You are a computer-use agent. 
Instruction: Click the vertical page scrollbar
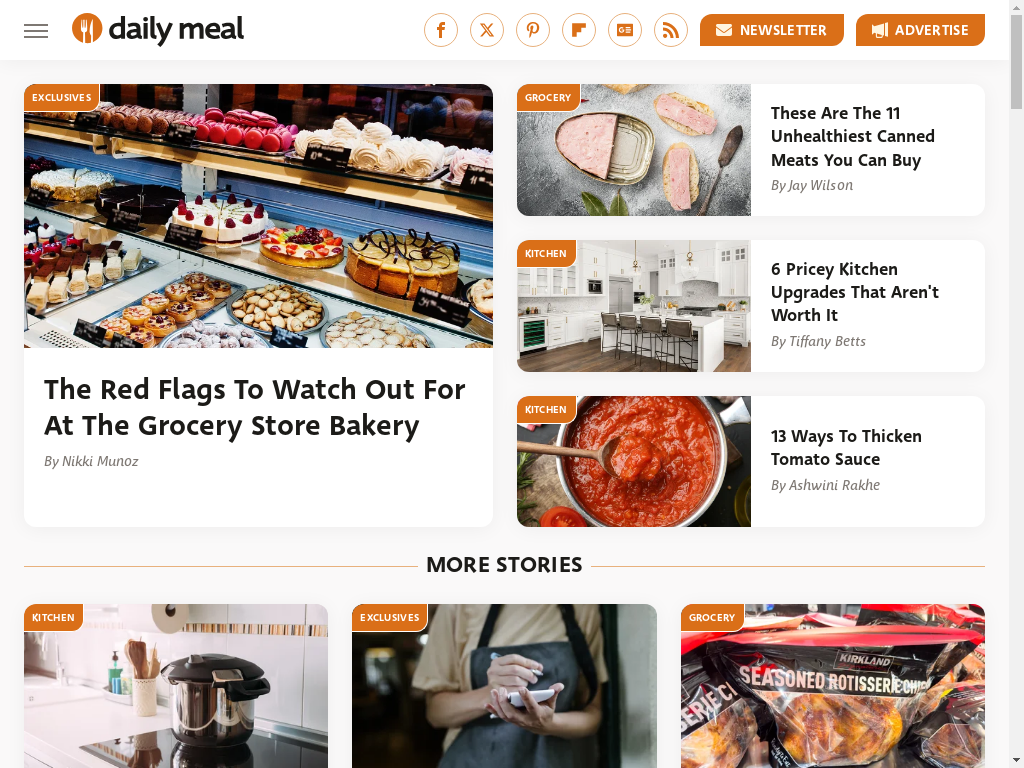tap(1017, 384)
